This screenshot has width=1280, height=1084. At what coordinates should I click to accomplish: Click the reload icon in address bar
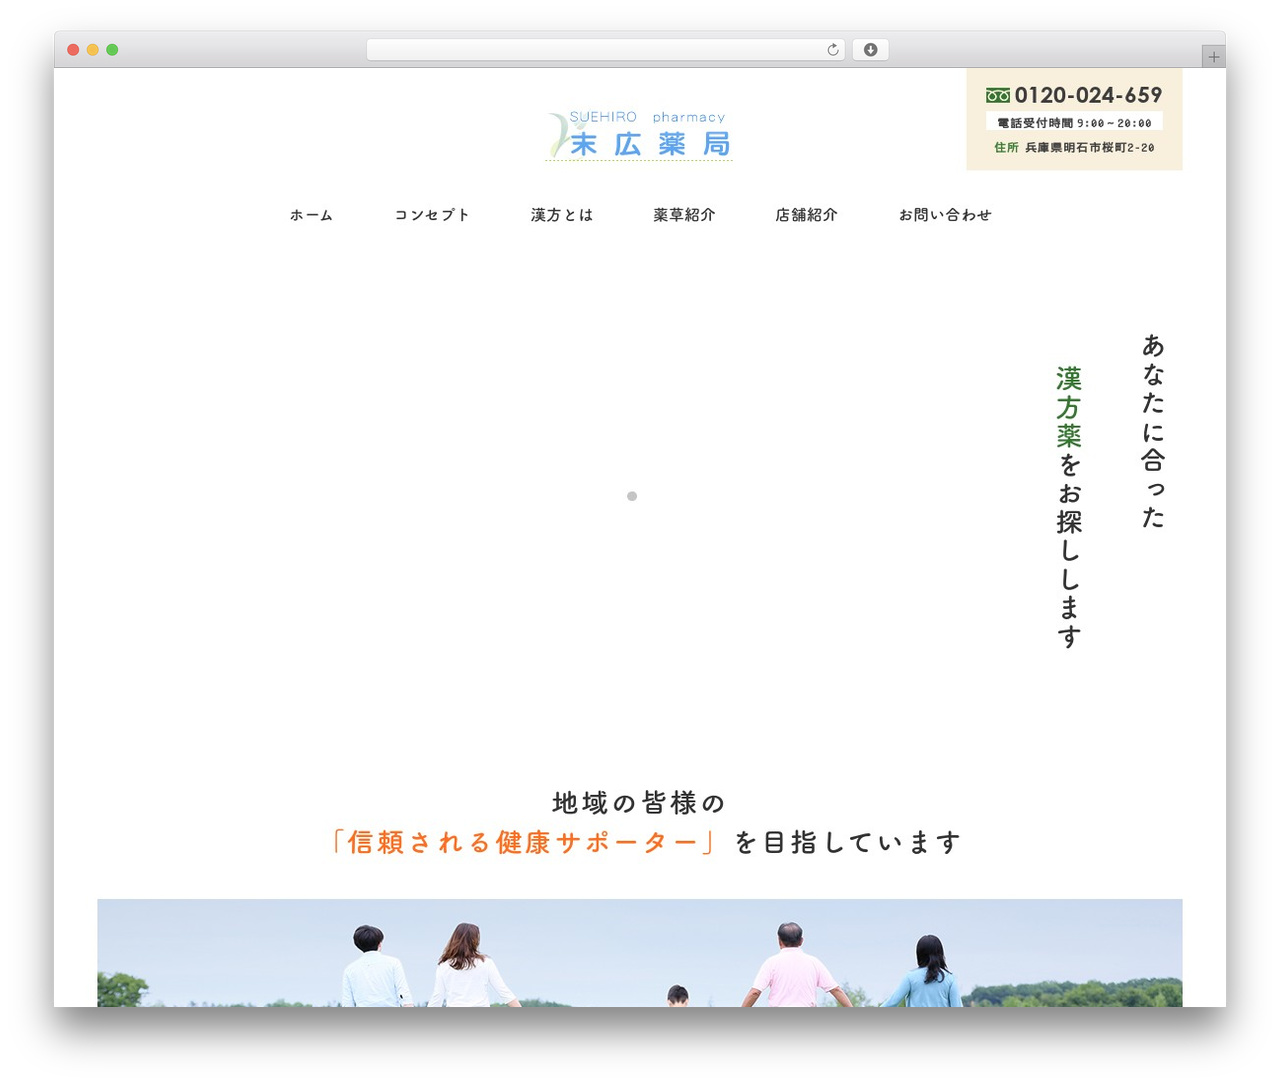(x=832, y=50)
